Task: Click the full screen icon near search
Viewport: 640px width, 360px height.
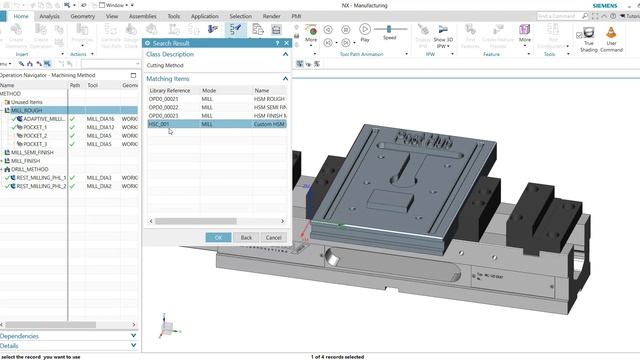Action: click(595, 16)
